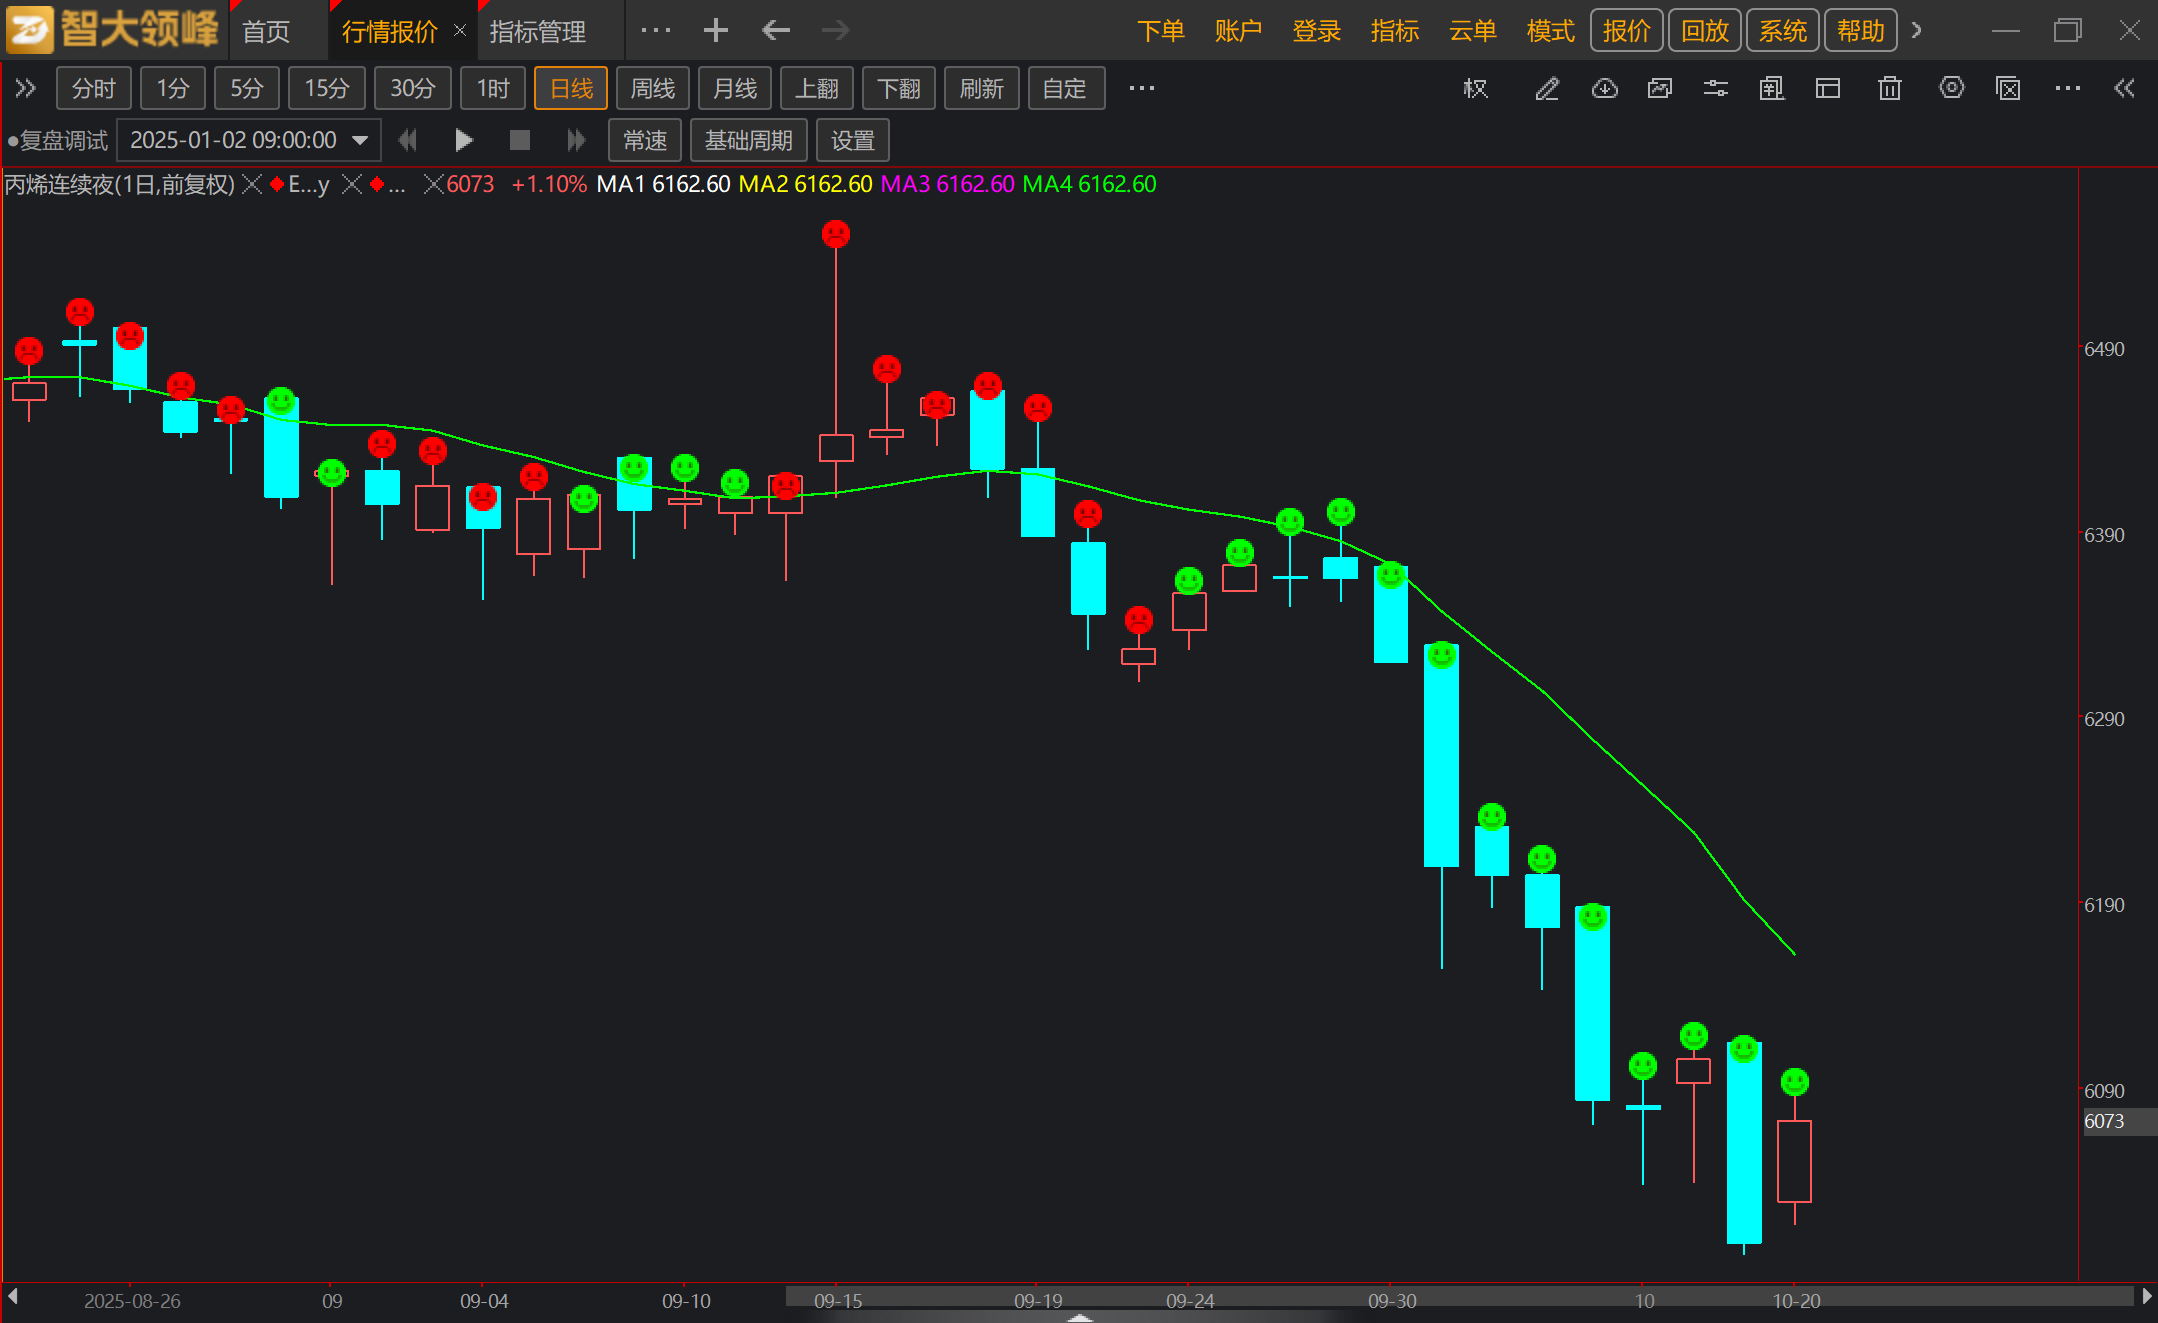The width and height of the screenshot is (2158, 1323).
Task: Expand the left sidebar double chevron
Action: 26,89
